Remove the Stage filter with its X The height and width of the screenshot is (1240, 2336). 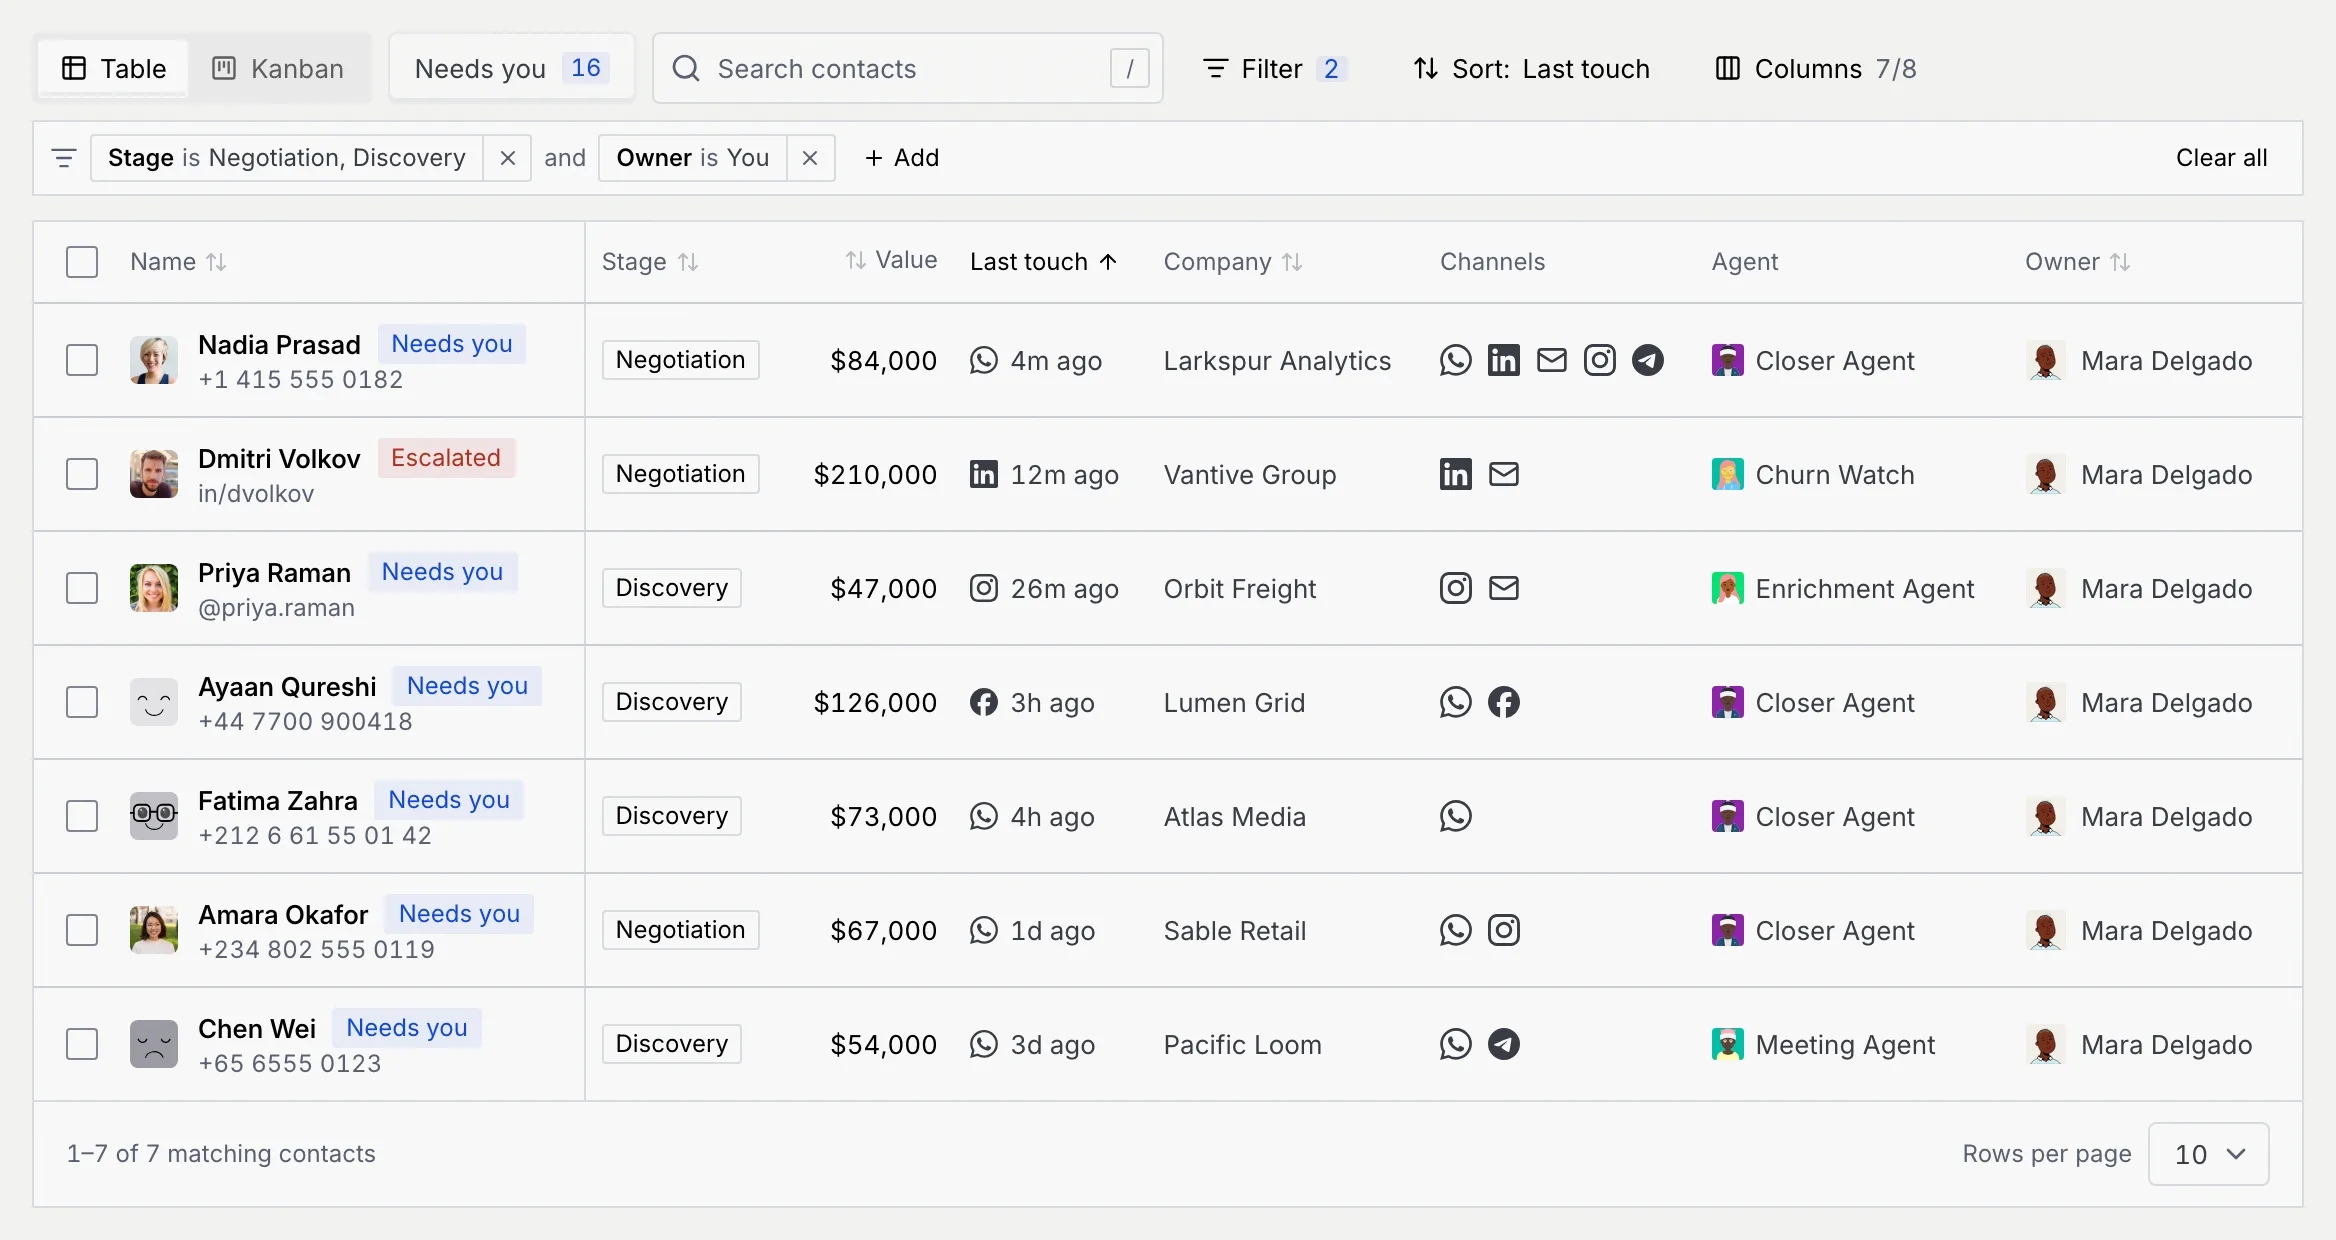(507, 158)
